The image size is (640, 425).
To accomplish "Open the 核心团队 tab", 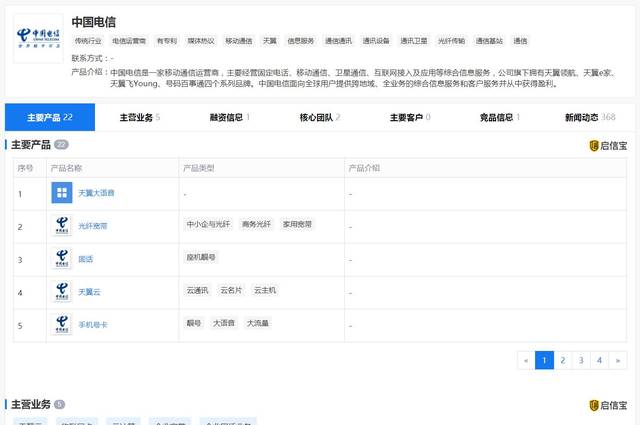I will click(x=320, y=118).
